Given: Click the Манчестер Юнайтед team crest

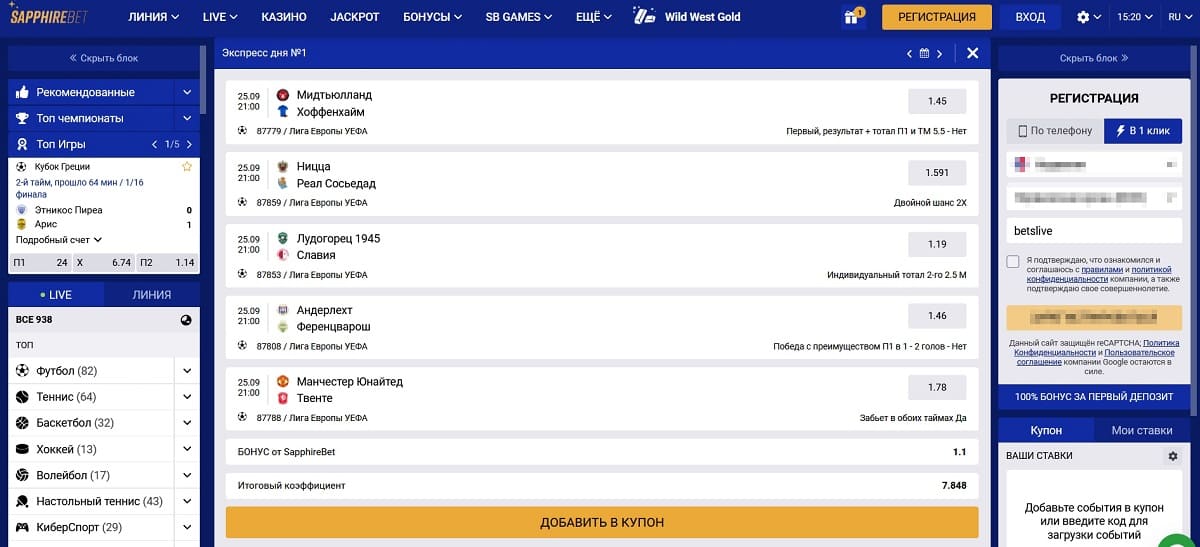Looking at the screenshot, I should [x=283, y=382].
